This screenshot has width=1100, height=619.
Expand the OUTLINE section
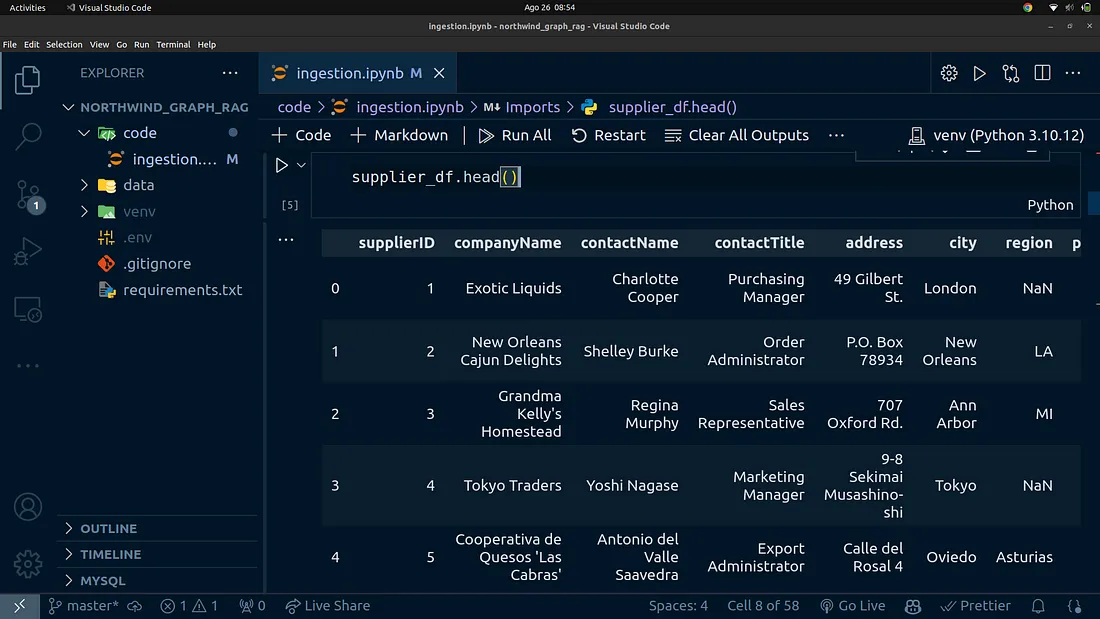tap(108, 528)
